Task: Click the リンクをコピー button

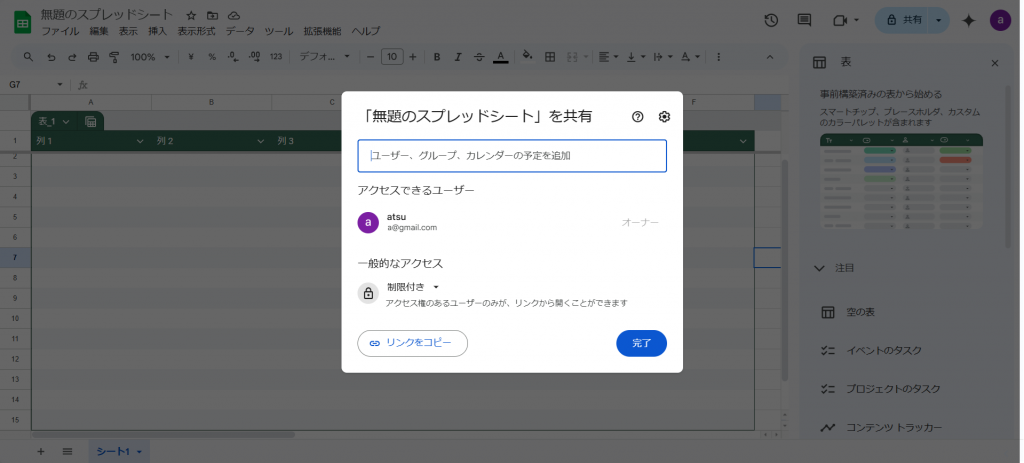Action: 412,343
